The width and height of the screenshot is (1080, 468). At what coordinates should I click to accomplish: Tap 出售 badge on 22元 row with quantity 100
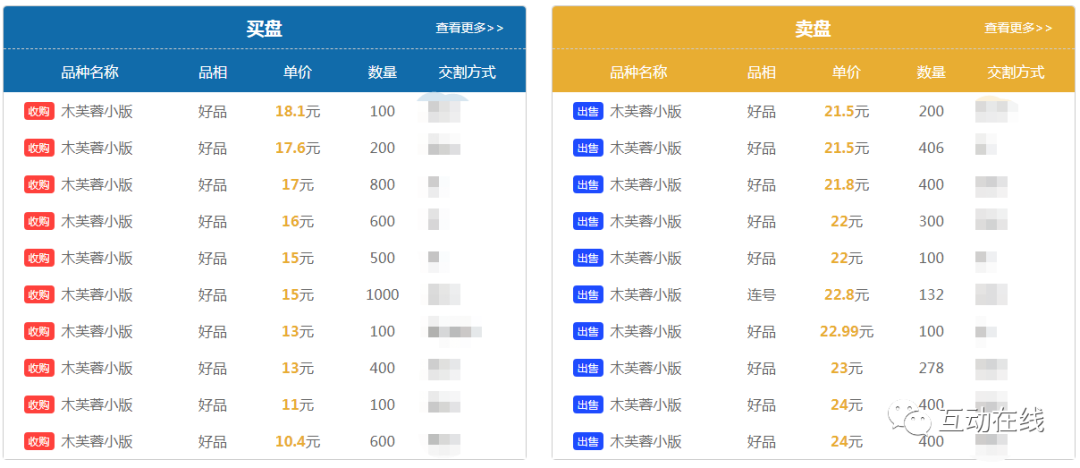(588, 258)
